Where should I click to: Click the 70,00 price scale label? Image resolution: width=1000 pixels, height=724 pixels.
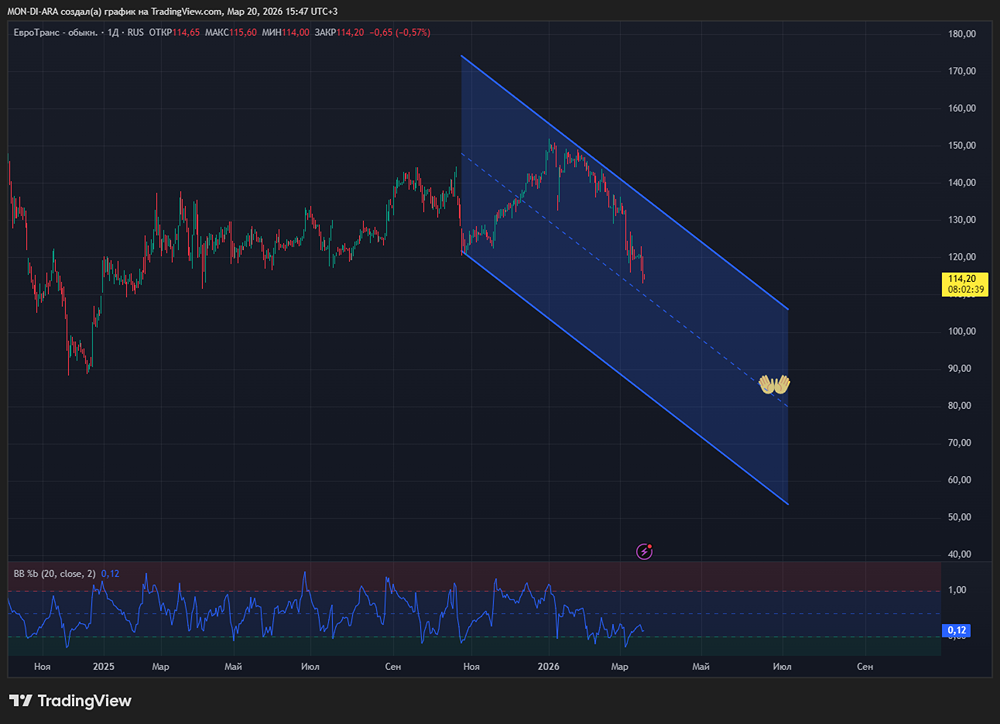coord(960,443)
